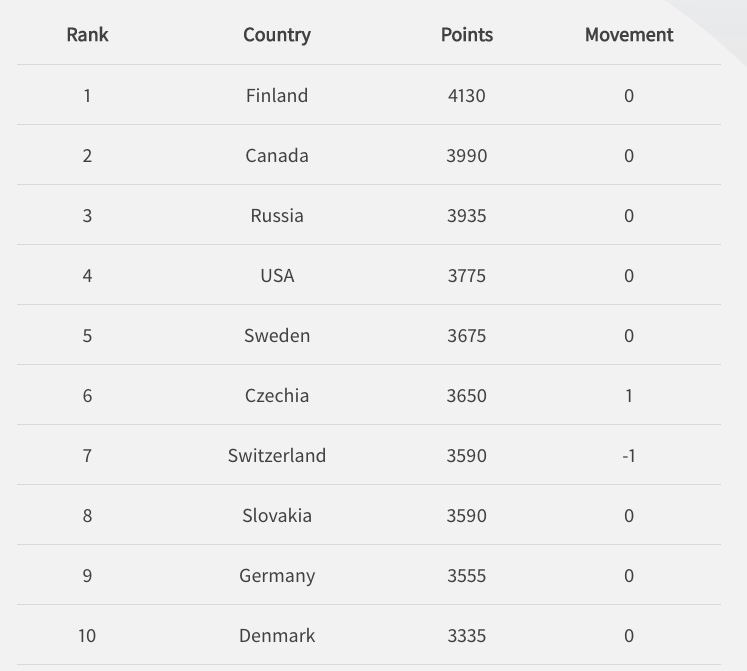
Task: Click the Movement column header
Action: point(628,35)
